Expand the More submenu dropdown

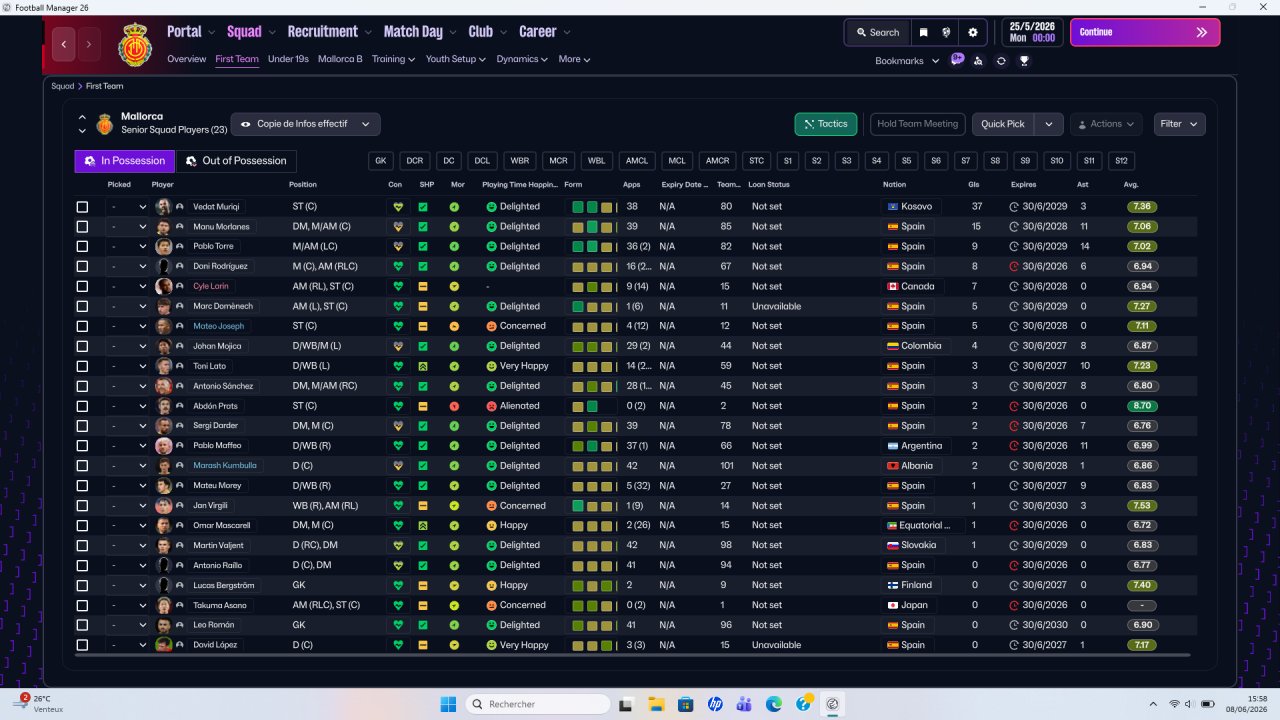point(574,59)
